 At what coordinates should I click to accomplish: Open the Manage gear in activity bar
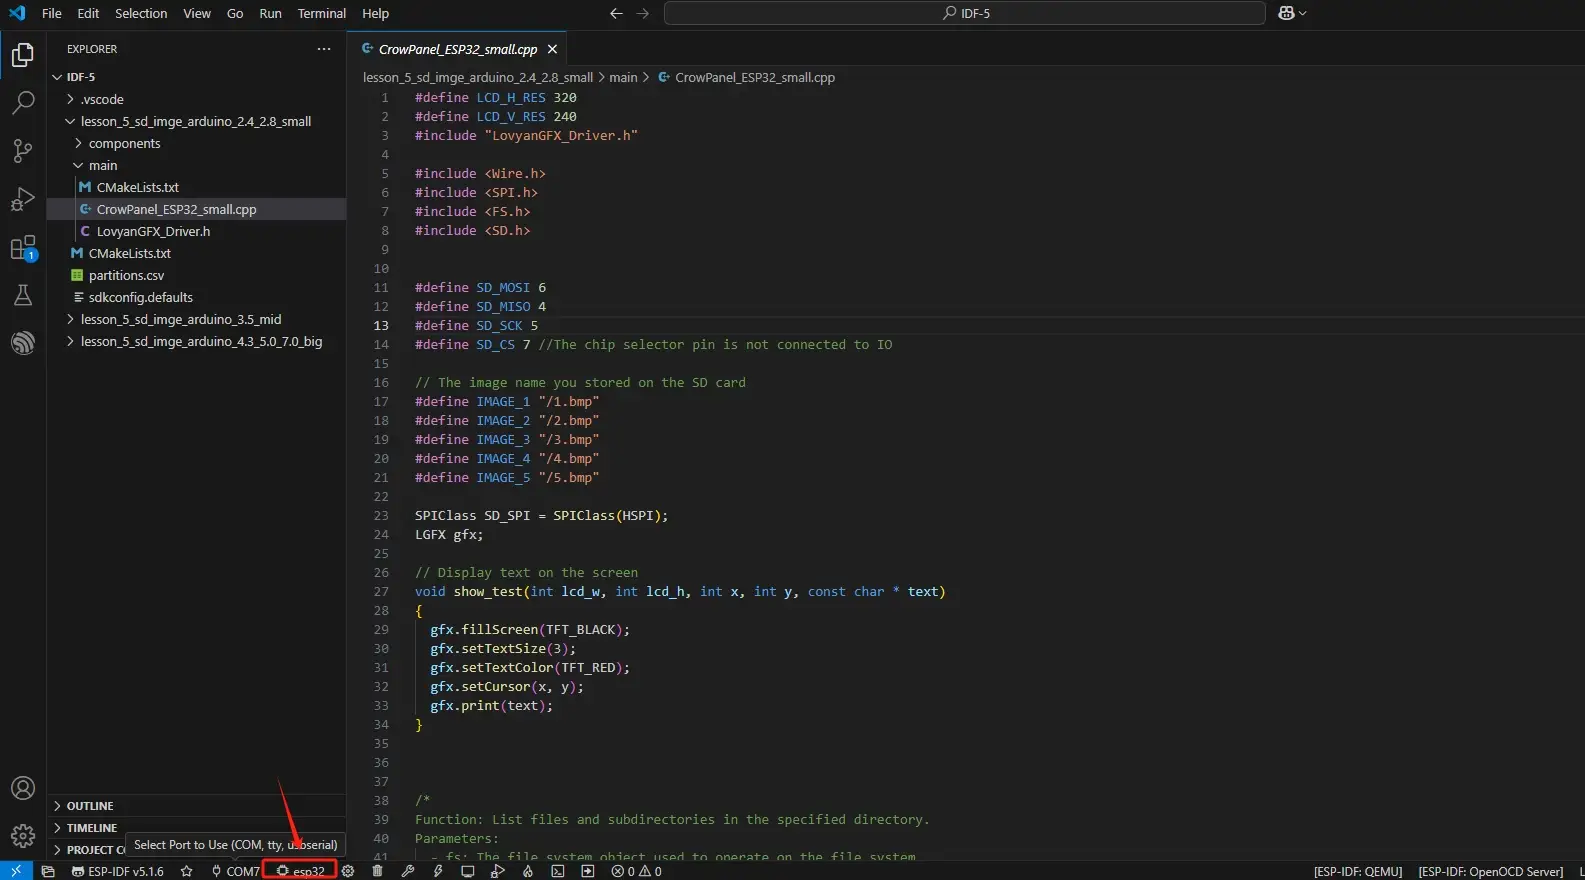click(22, 835)
